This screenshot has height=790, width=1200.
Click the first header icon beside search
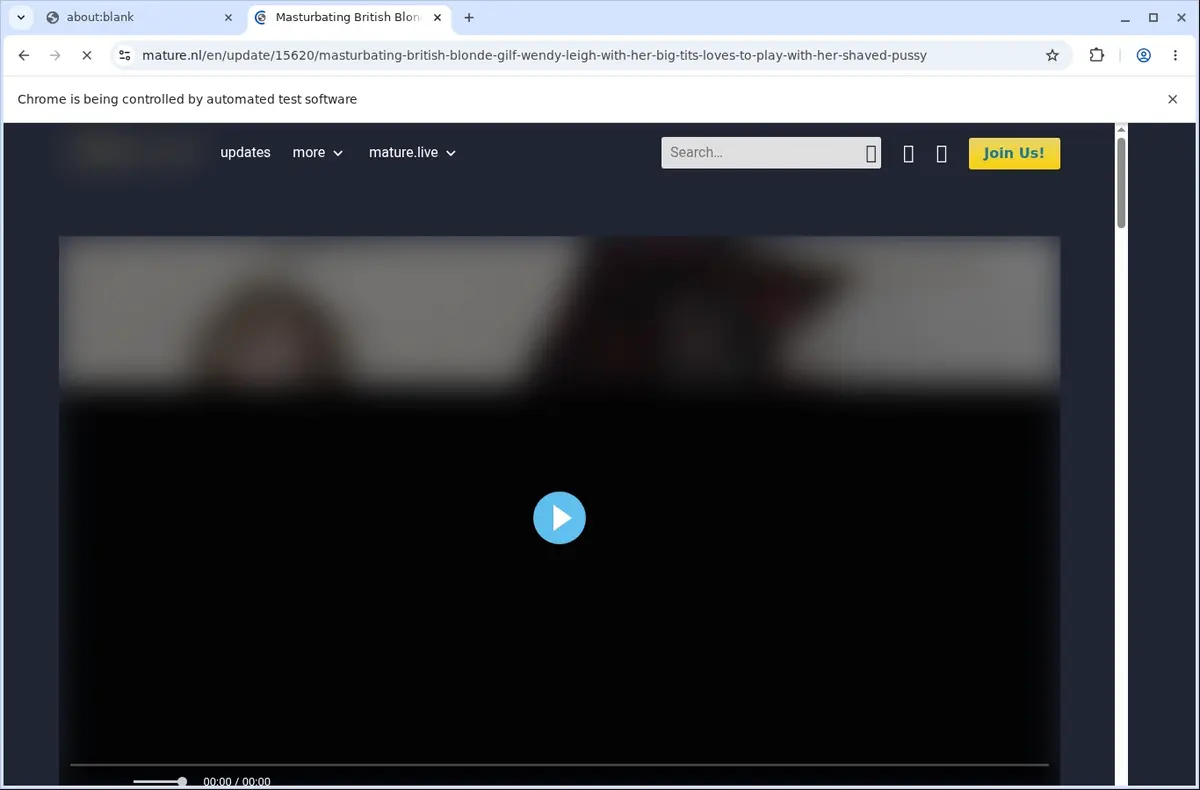(x=908, y=154)
